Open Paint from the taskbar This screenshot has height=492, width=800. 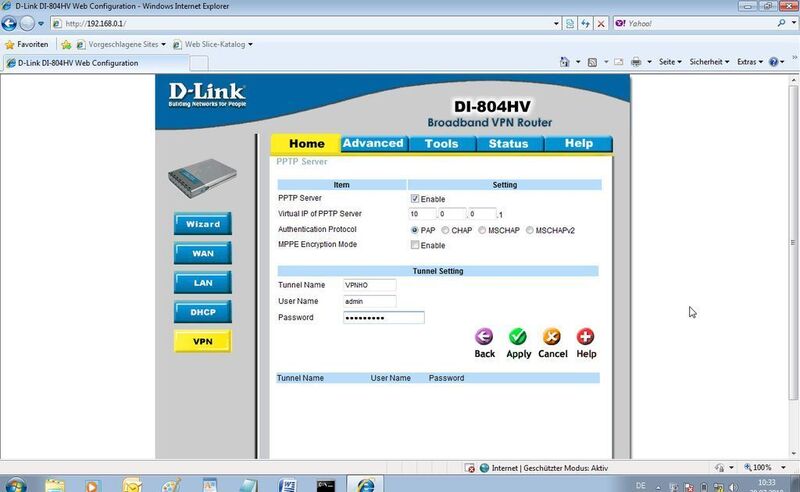(x=171, y=484)
